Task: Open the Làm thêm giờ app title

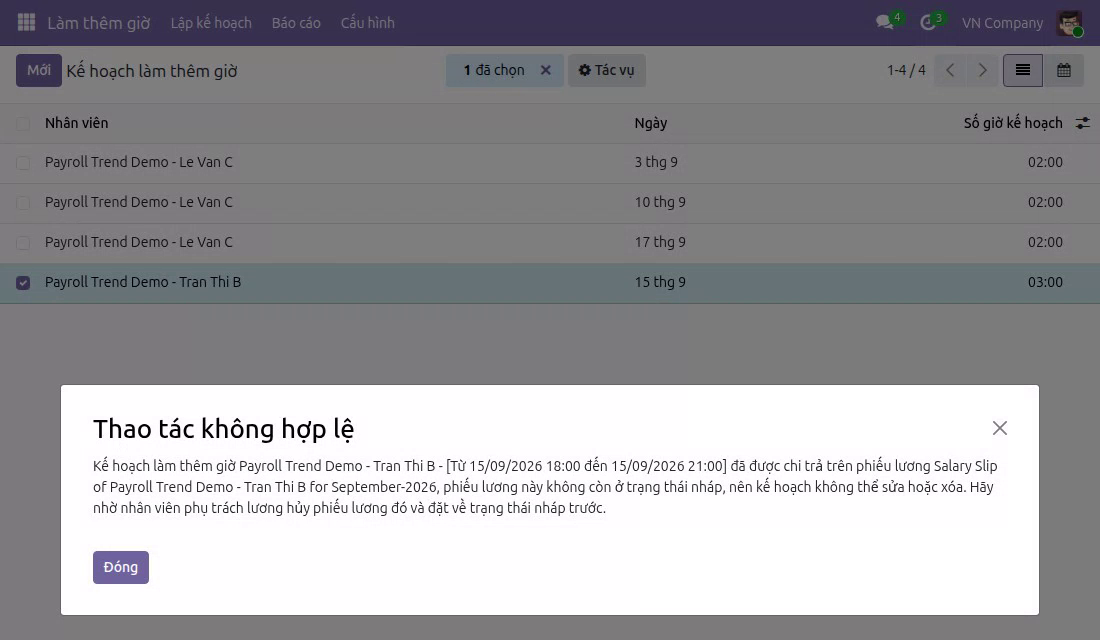Action: coord(99,23)
